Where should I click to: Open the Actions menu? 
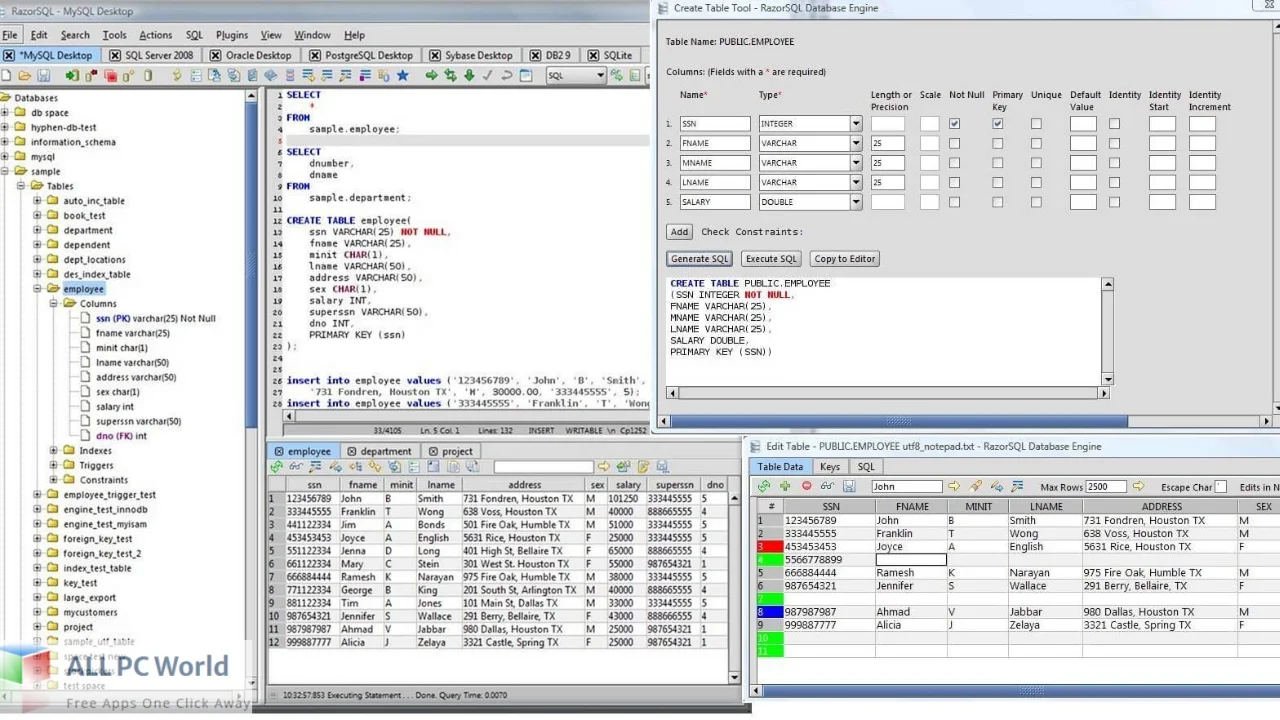point(155,35)
